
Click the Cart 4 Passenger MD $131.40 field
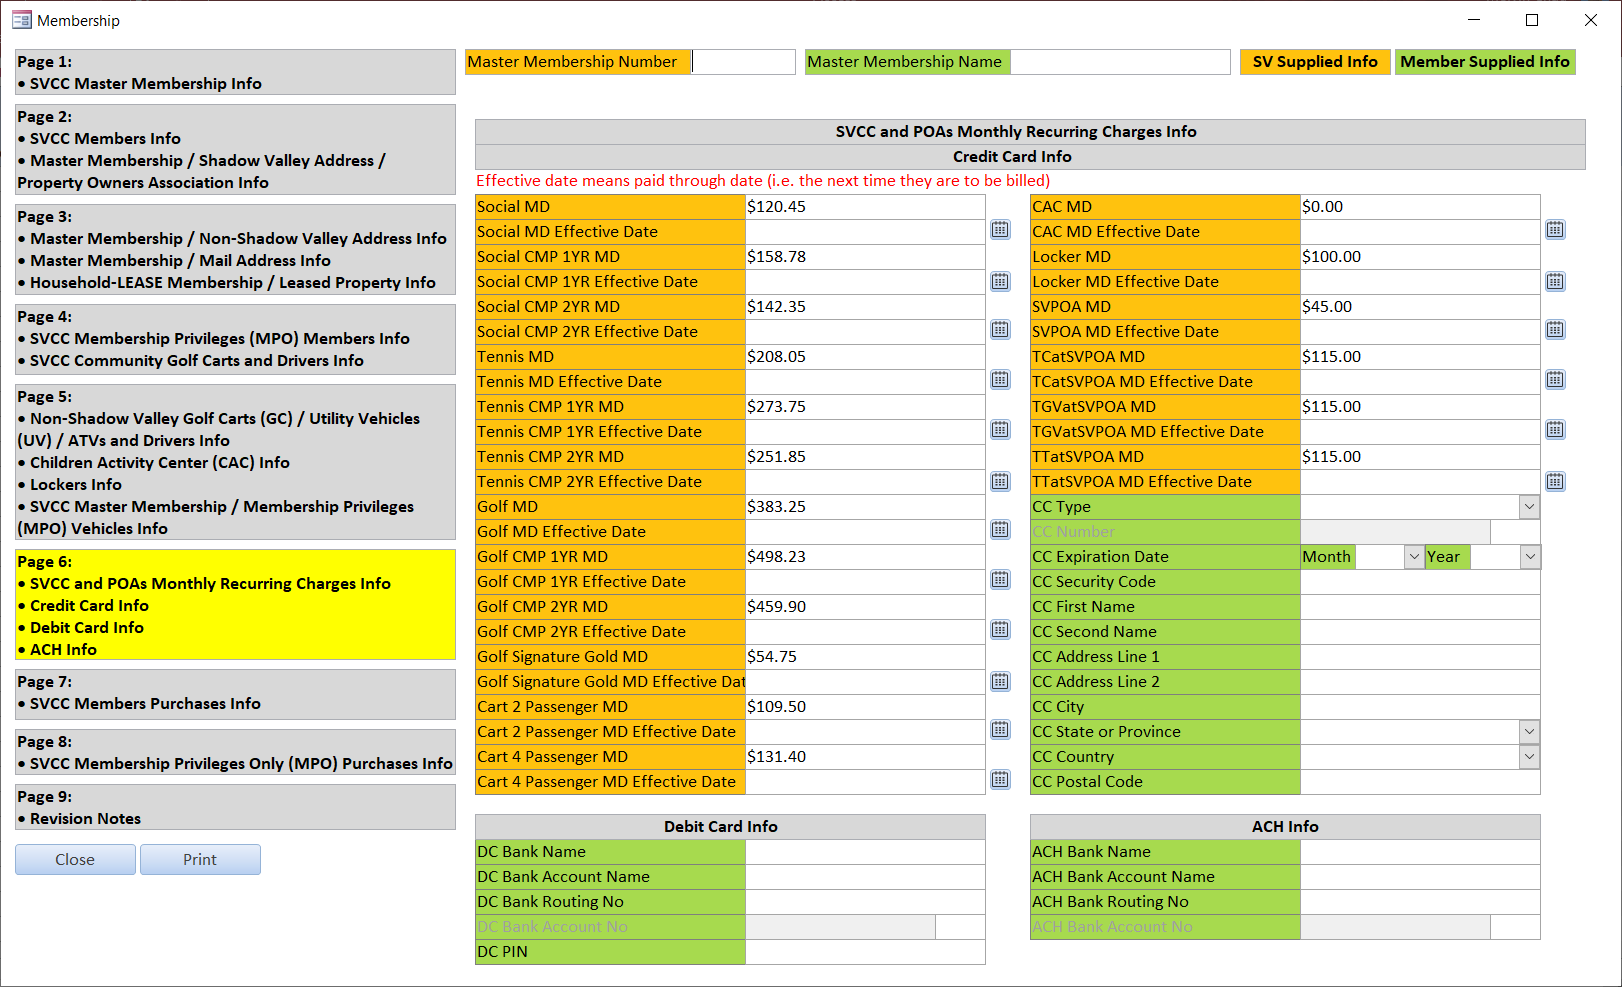(x=865, y=757)
